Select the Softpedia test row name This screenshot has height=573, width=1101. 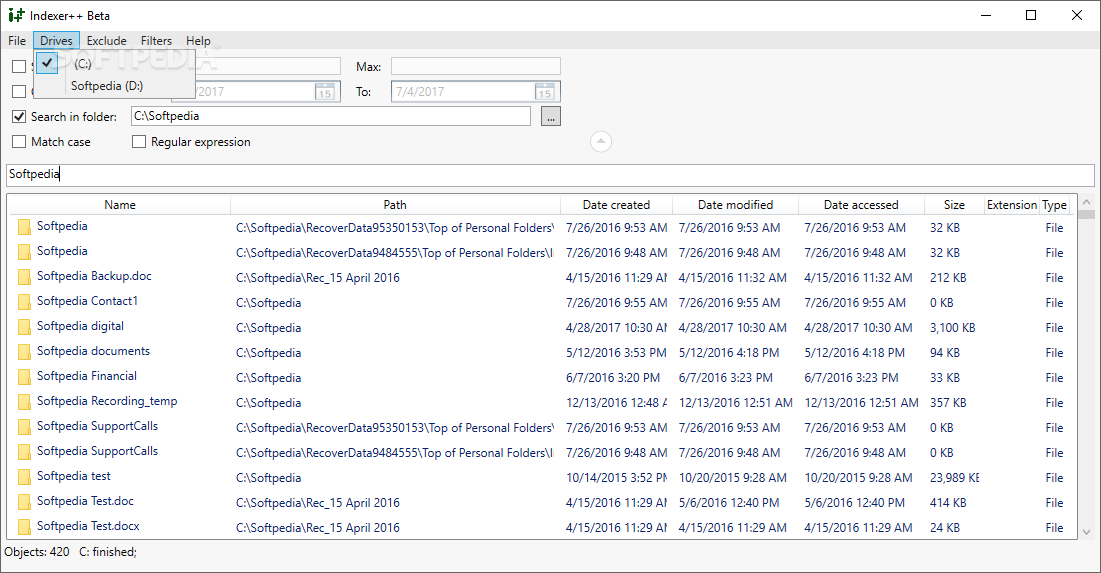tap(74, 475)
